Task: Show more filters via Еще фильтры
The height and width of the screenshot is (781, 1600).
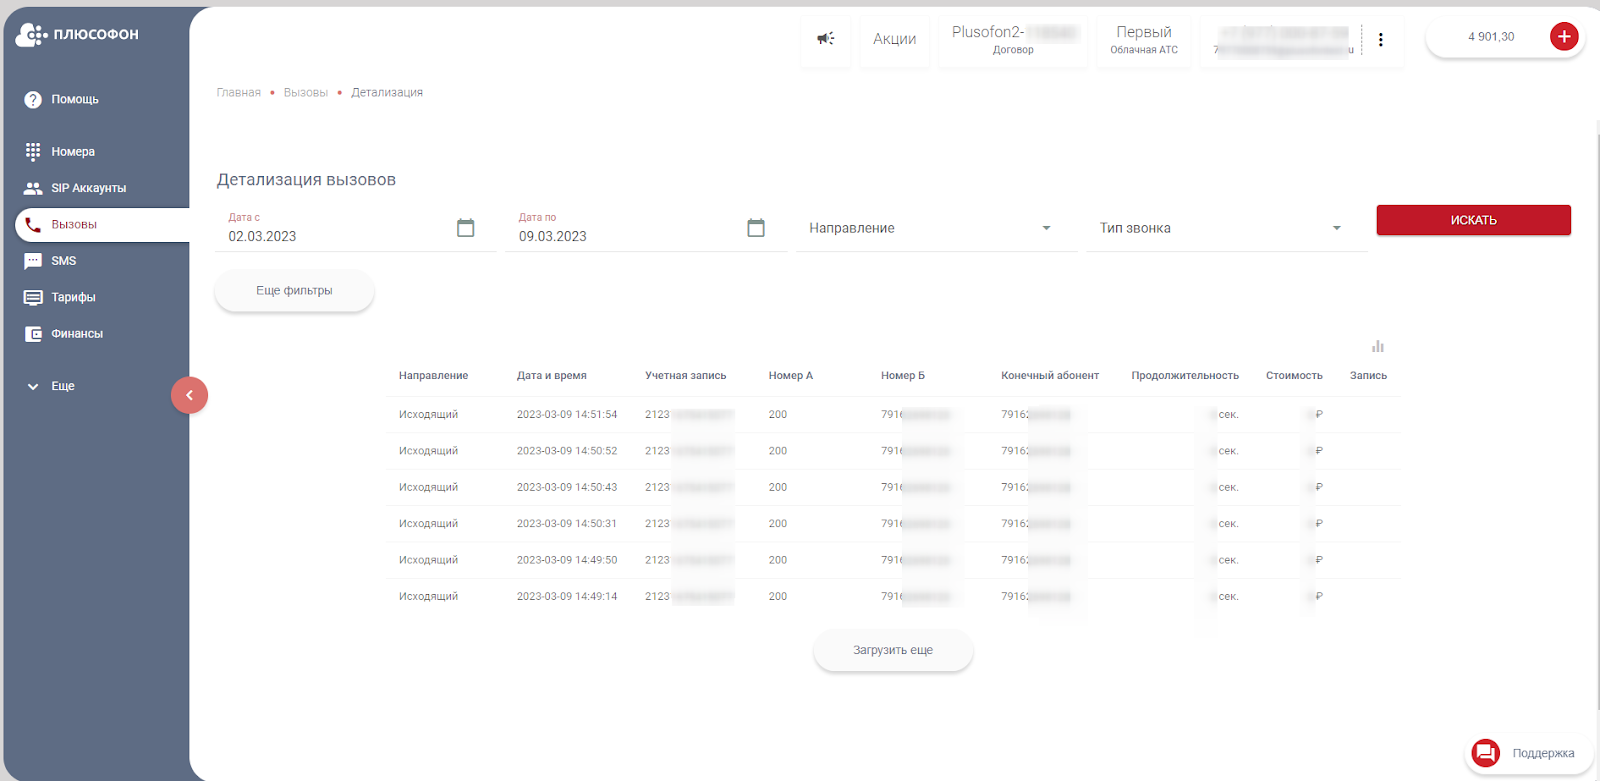Action: coord(294,291)
